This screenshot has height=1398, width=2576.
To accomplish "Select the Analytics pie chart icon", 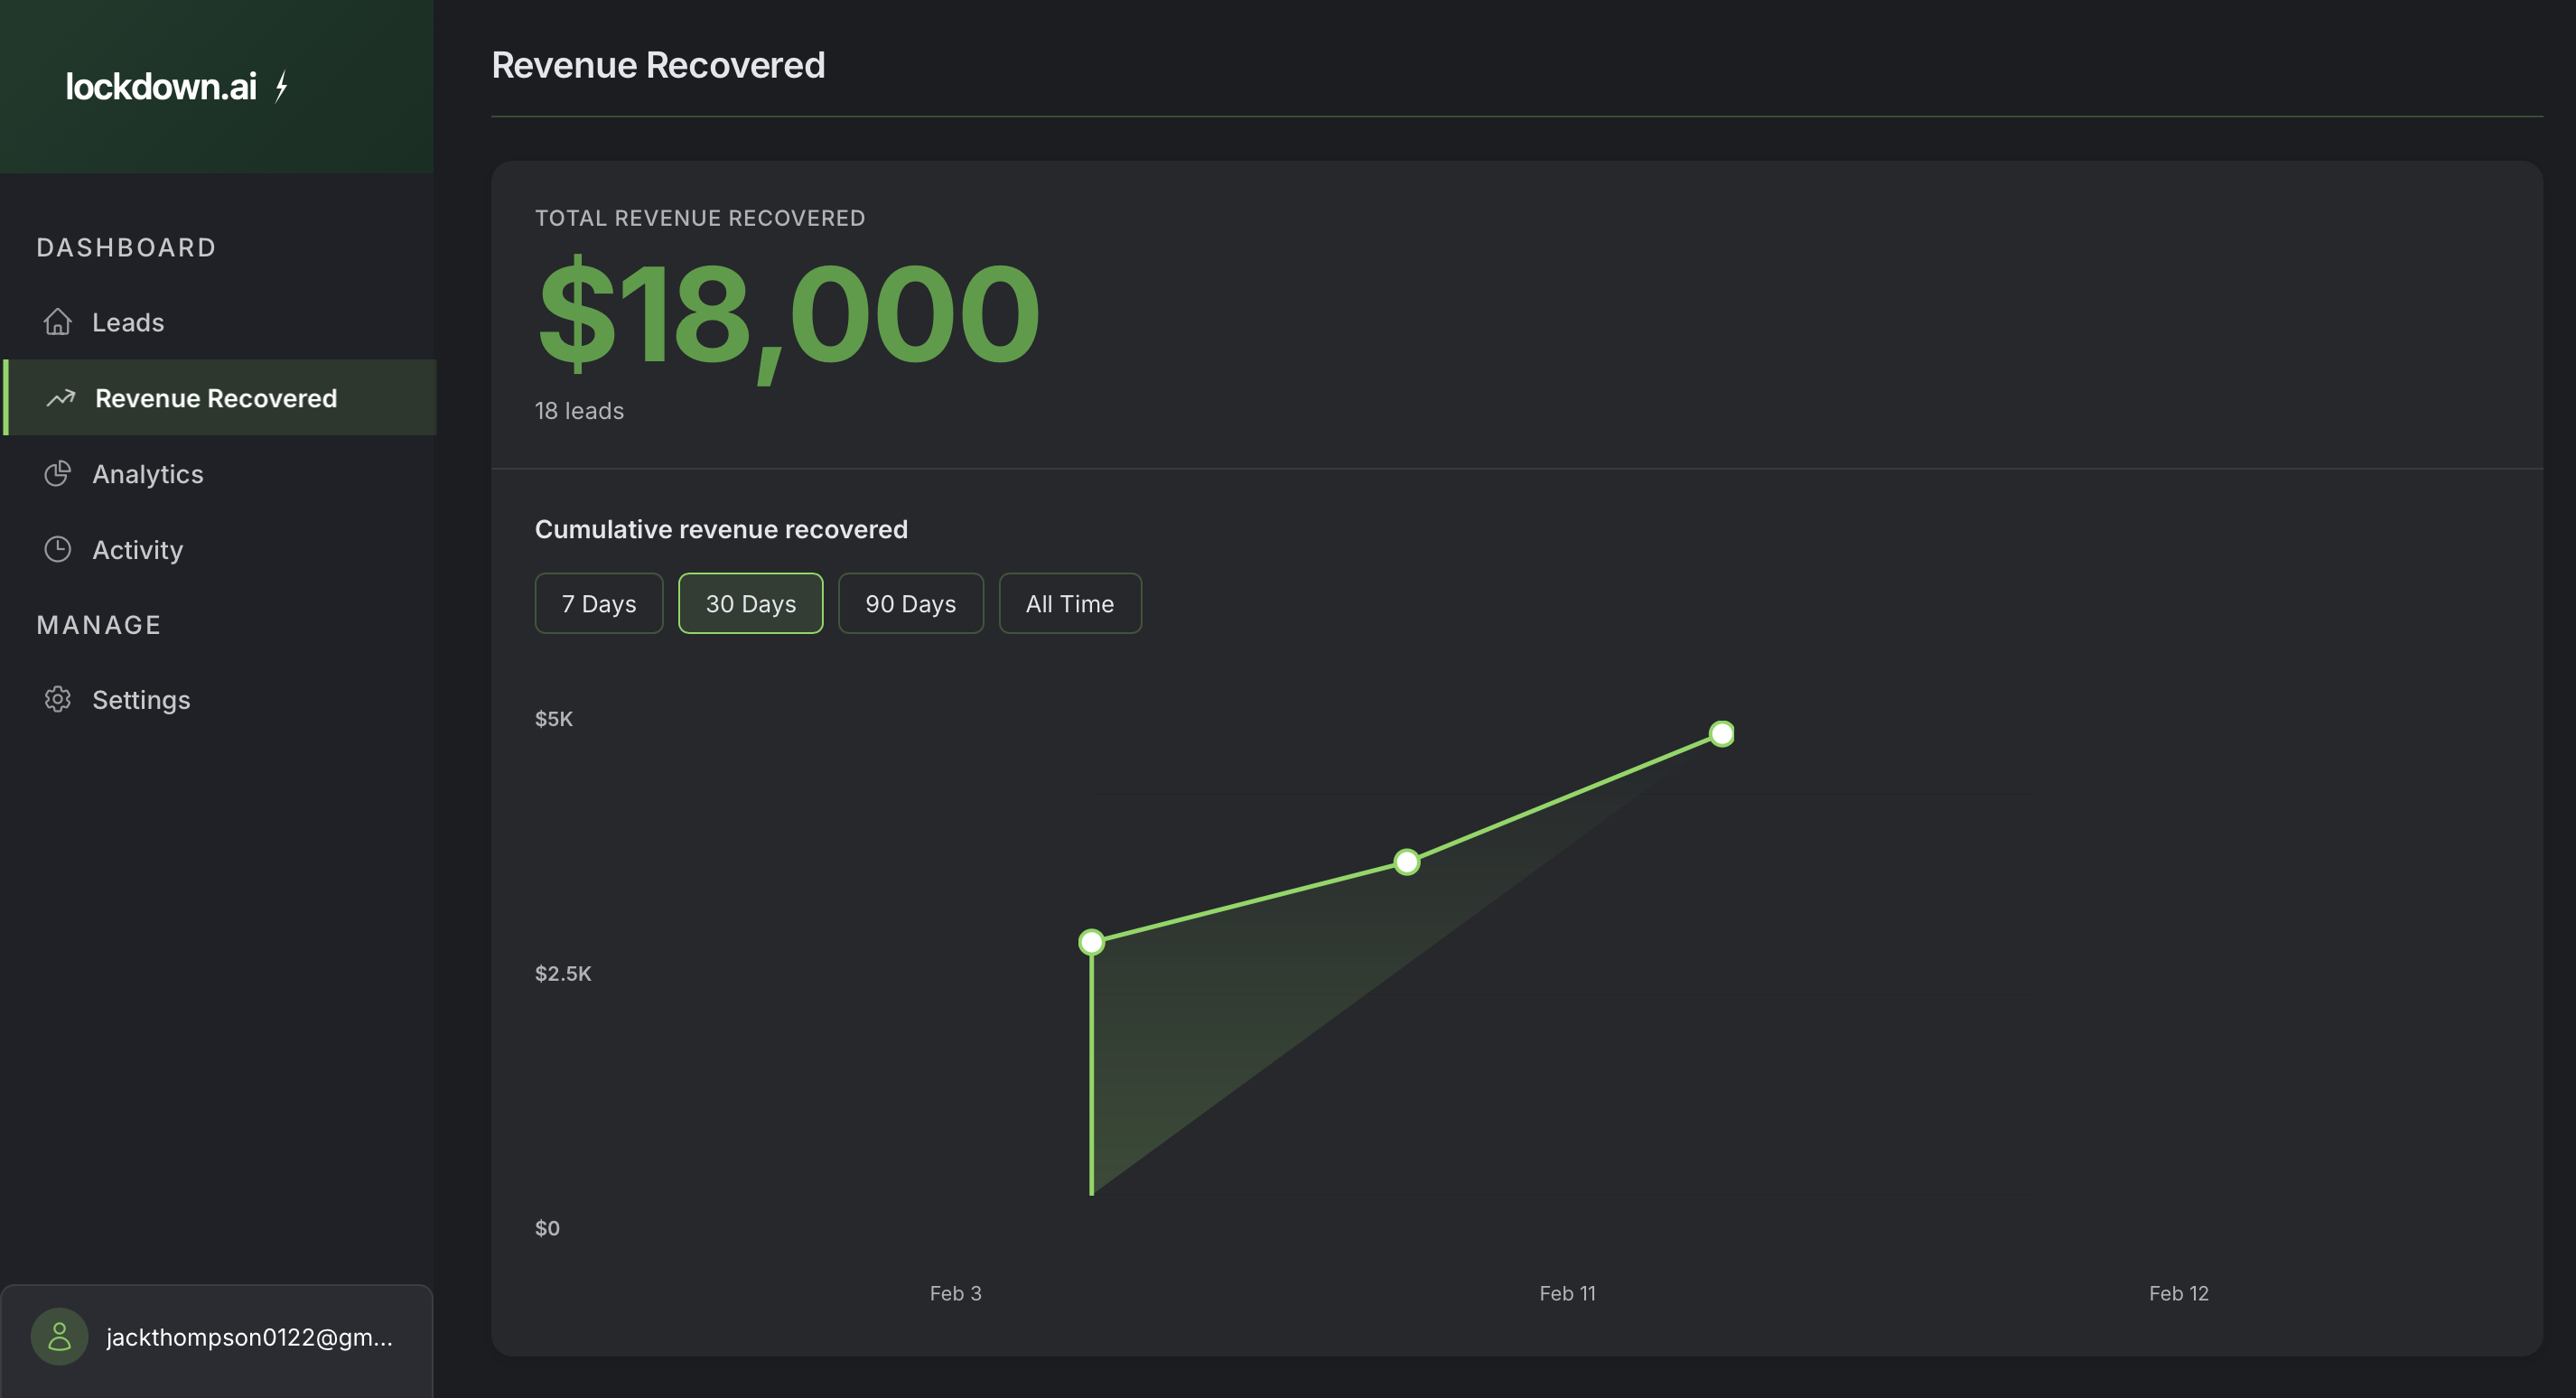I will 58,473.
